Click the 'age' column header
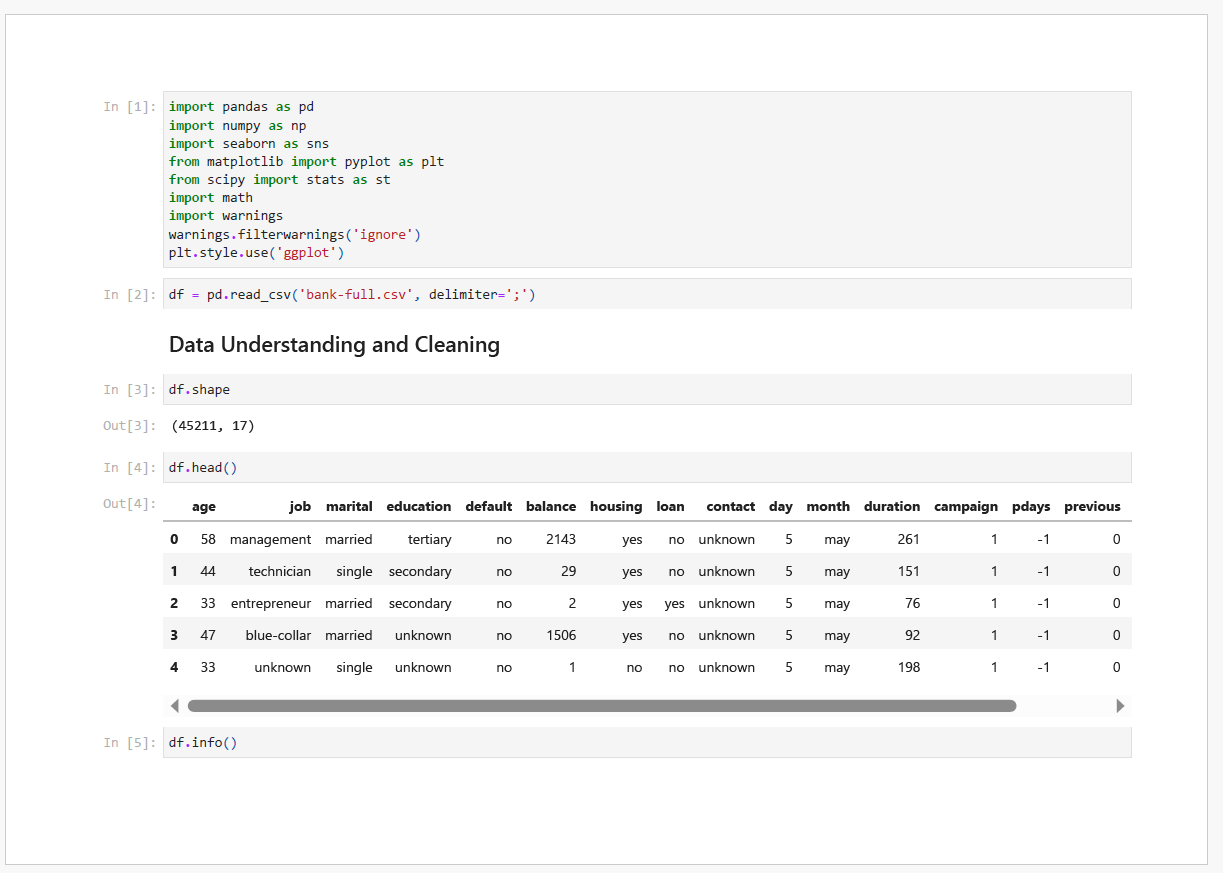The height and width of the screenshot is (873, 1223). click(x=204, y=507)
